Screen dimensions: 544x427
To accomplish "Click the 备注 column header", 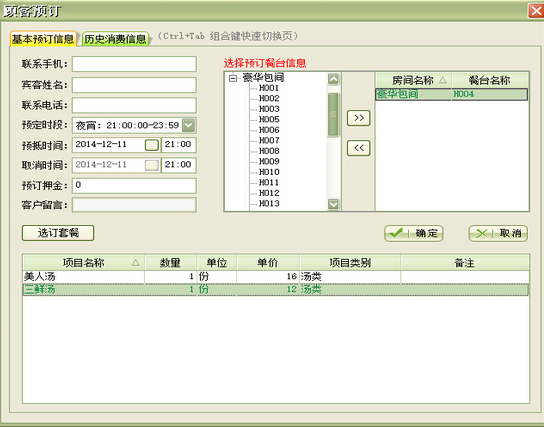I will coord(465,263).
